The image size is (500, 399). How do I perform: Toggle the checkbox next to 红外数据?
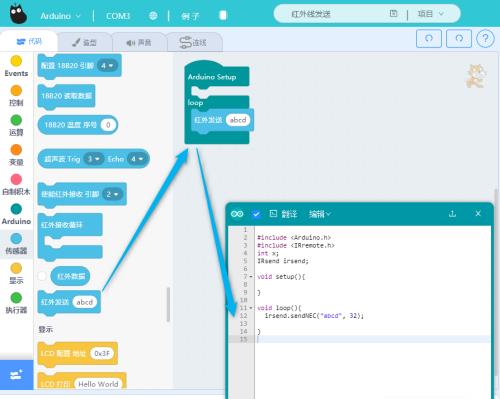(42, 276)
